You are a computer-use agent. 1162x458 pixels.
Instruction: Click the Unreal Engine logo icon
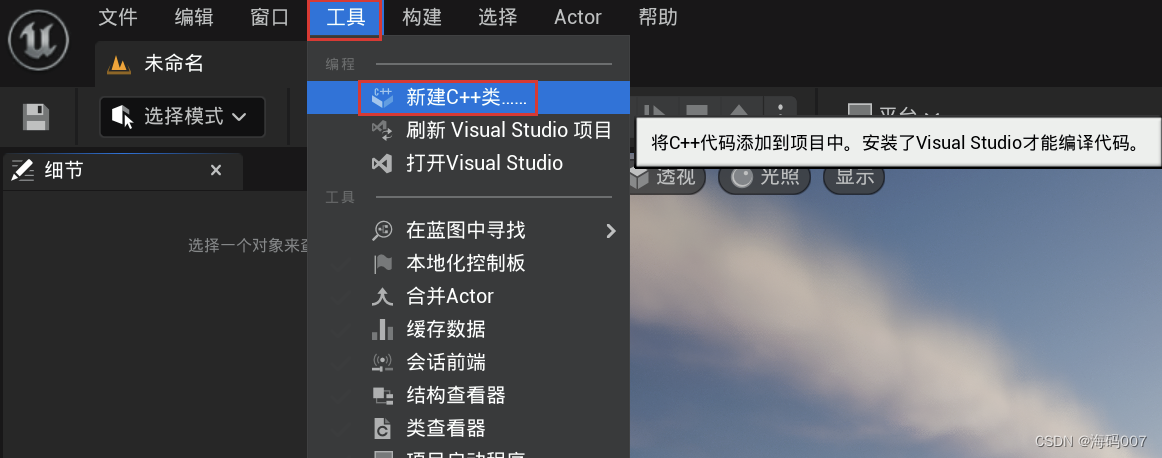pyautogui.click(x=39, y=38)
